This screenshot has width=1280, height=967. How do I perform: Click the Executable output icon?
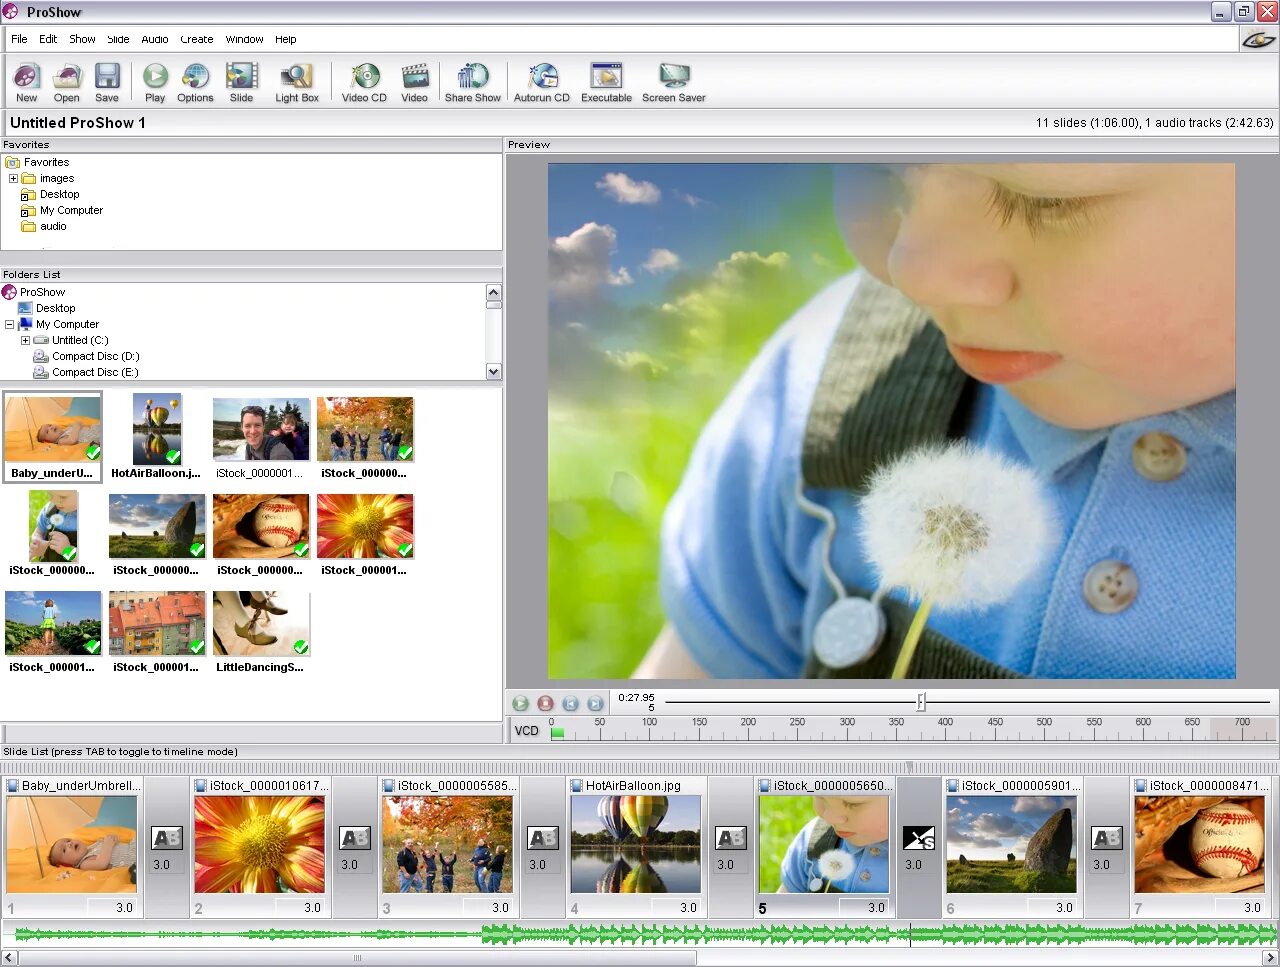coord(606,82)
